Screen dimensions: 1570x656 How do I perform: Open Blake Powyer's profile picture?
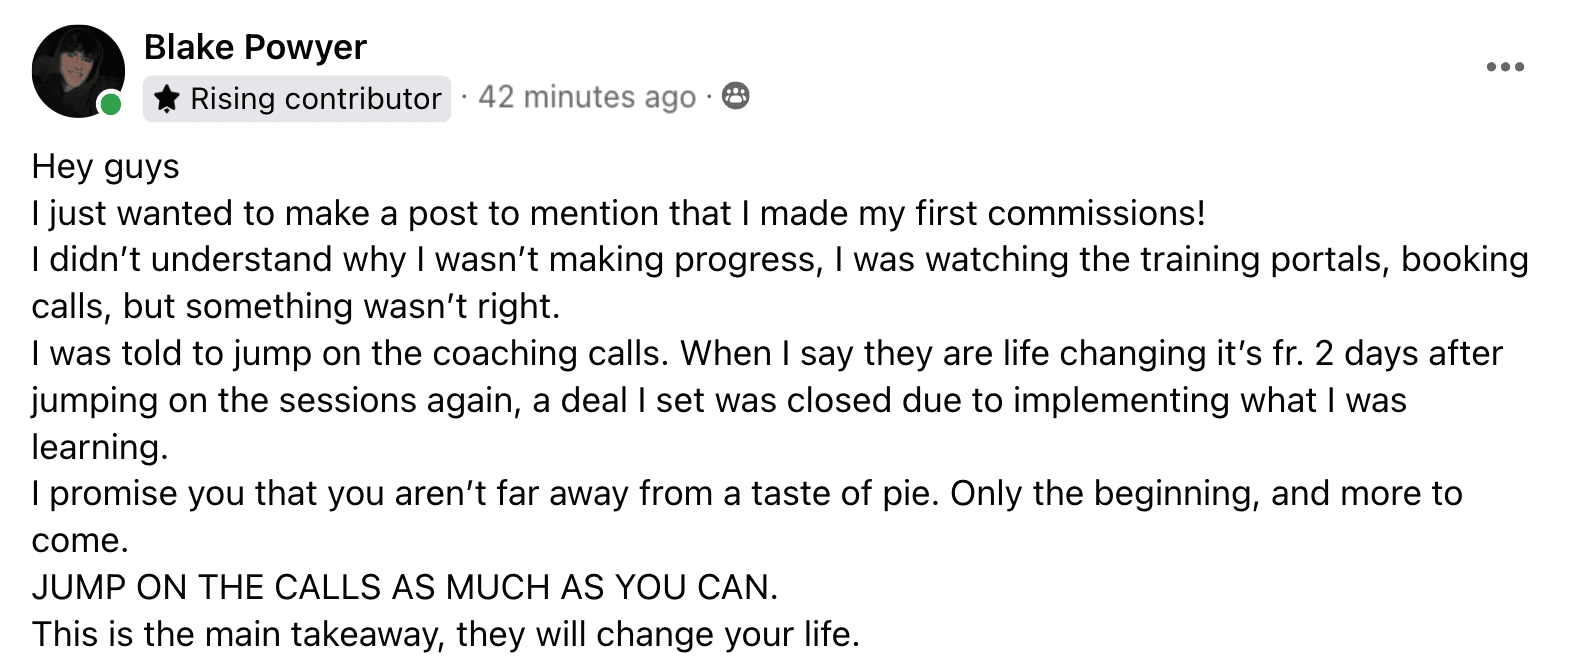point(78,71)
